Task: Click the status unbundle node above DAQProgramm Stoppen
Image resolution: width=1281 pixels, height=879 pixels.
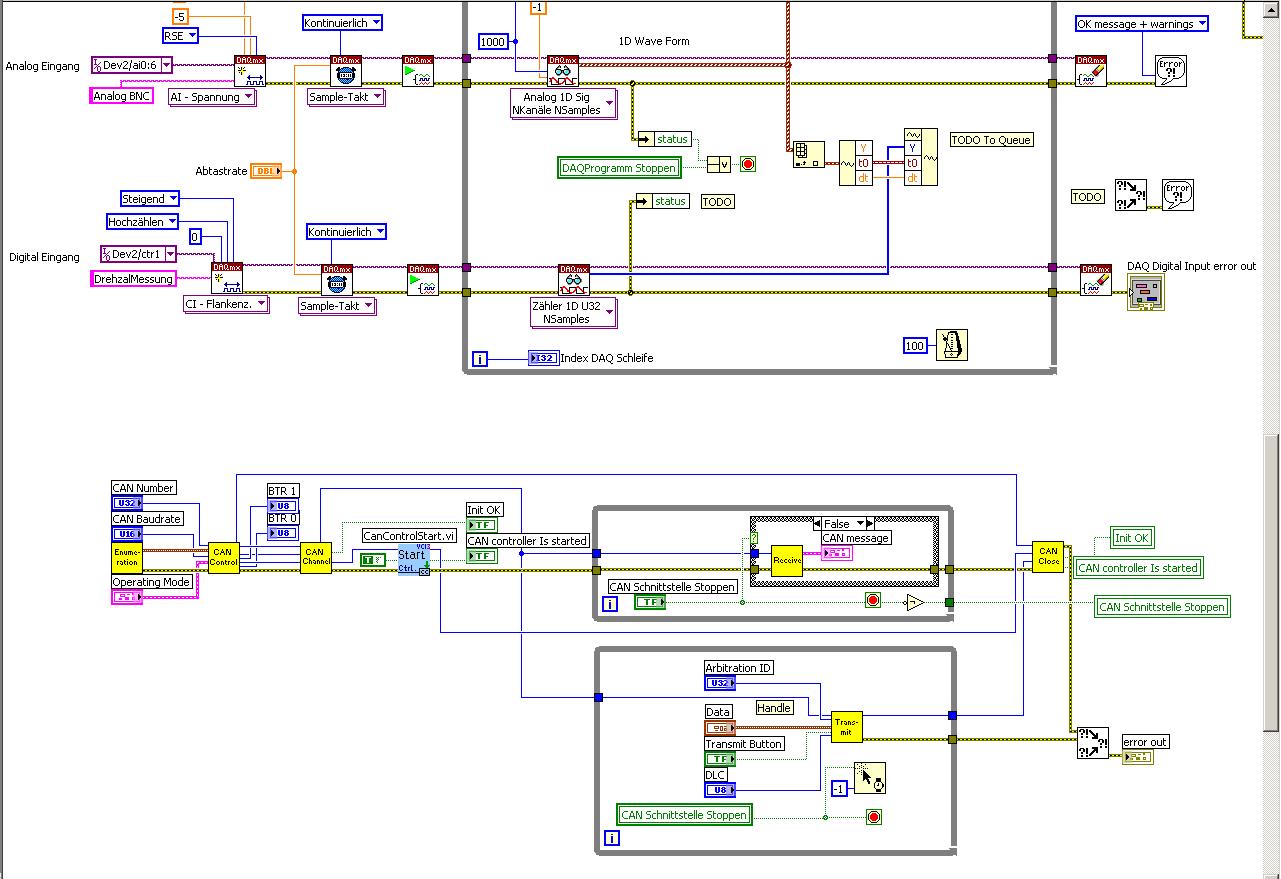Action: (664, 139)
